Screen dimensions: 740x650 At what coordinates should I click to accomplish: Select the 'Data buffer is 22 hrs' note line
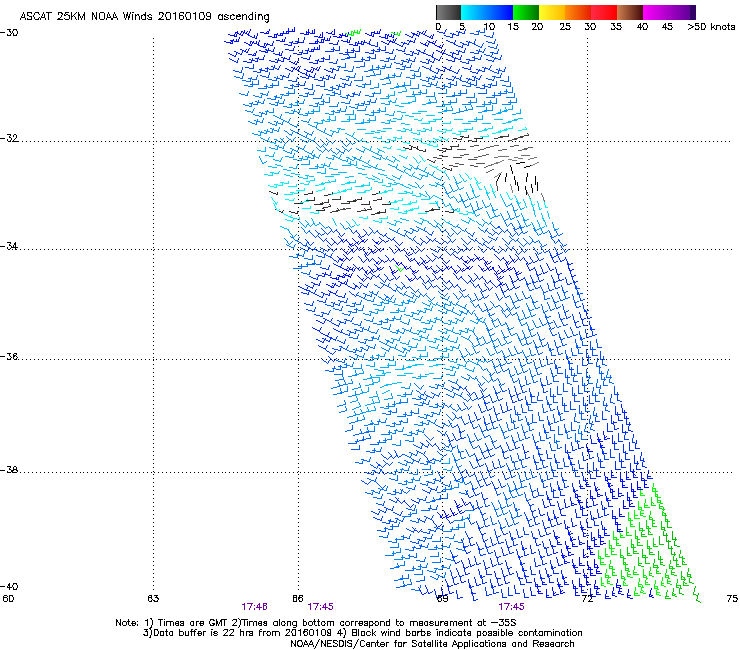click(362, 633)
